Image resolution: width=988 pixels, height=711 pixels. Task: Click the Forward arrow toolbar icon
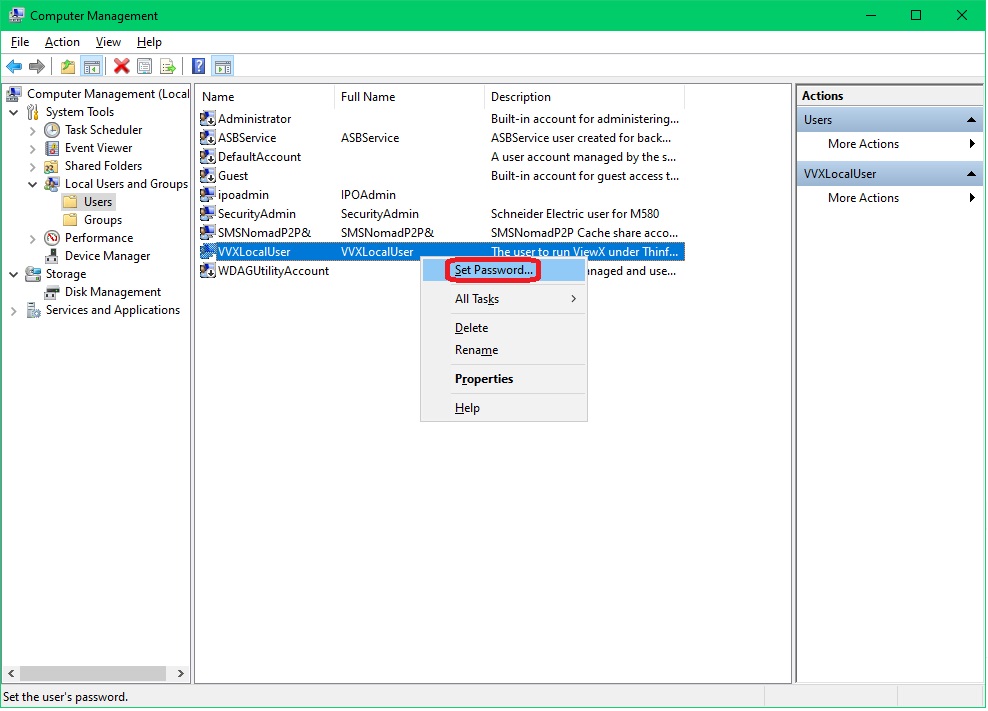click(37, 66)
